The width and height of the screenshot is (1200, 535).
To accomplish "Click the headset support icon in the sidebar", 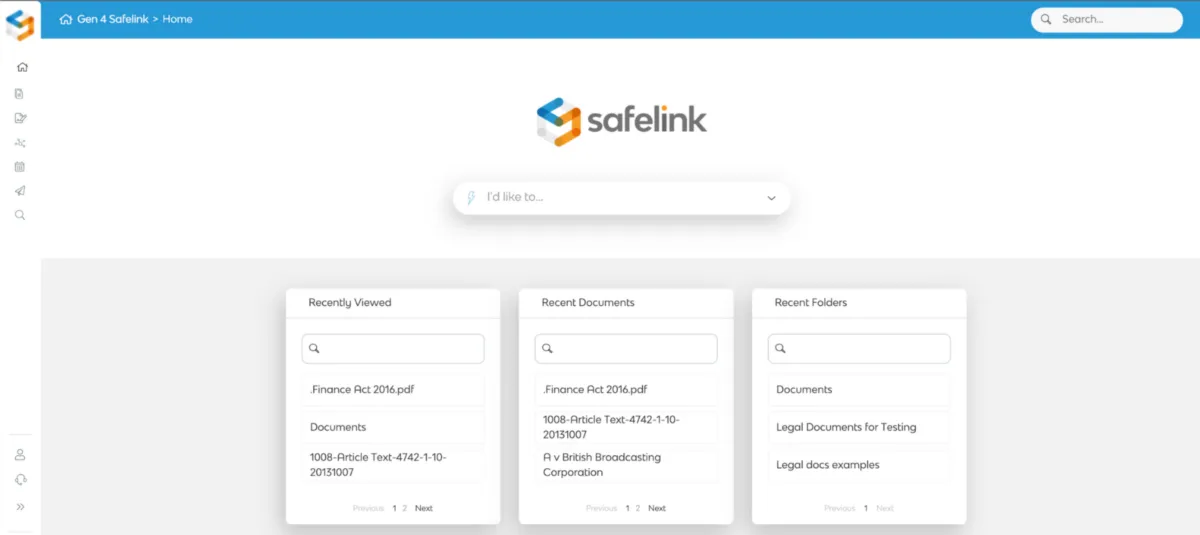I will (20, 480).
